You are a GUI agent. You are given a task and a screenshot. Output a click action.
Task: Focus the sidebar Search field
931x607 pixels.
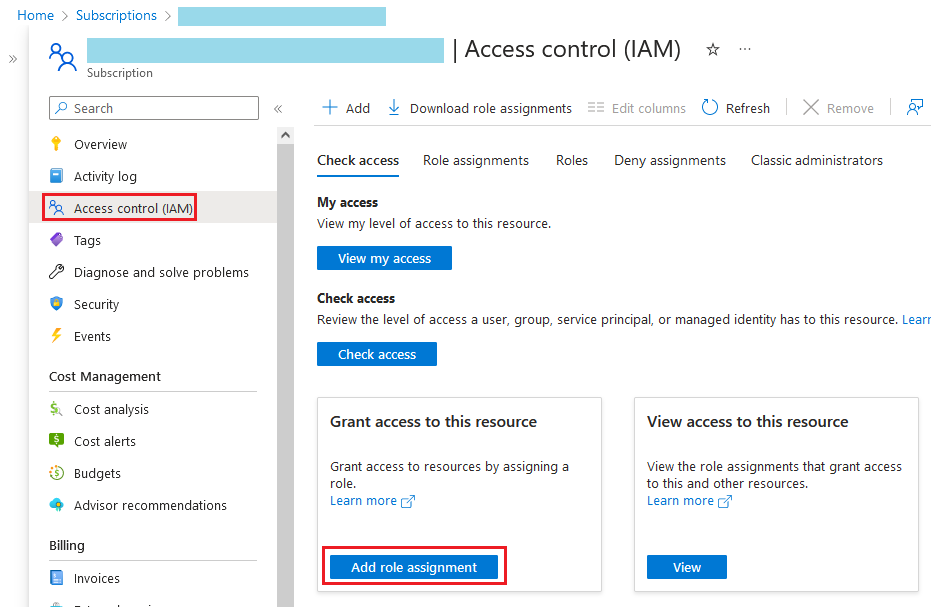(160, 108)
